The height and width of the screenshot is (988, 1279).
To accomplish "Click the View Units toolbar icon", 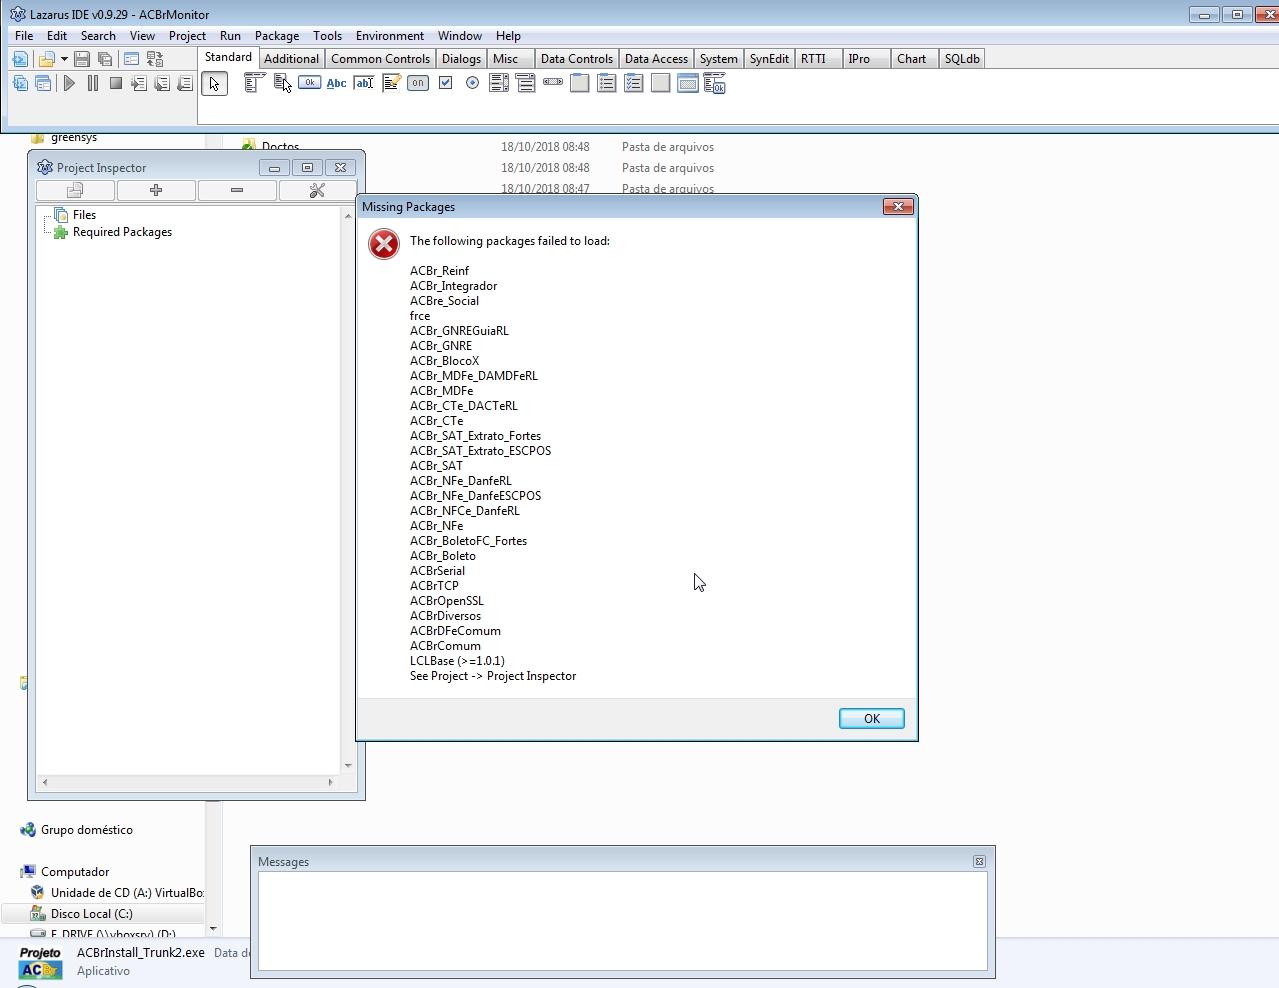I will 20,84.
